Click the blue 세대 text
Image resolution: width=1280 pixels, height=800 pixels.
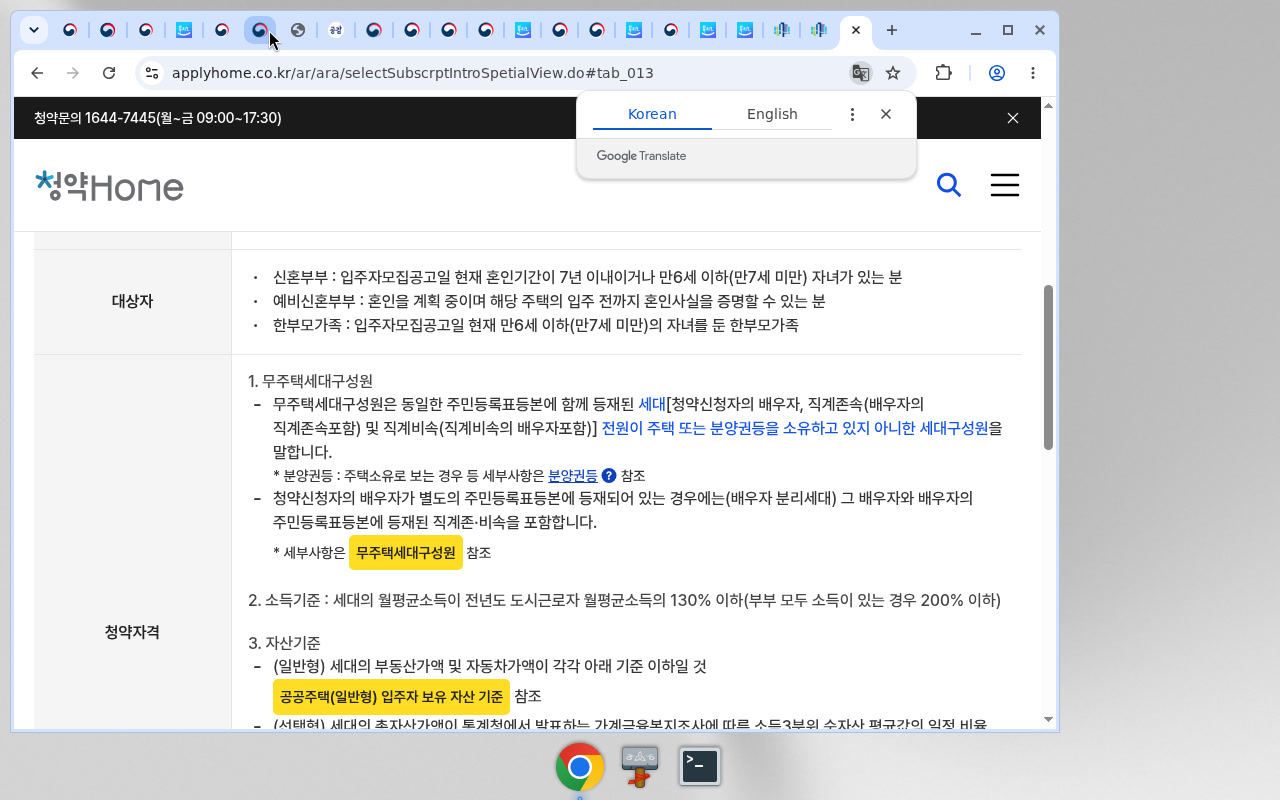pyautogui.click(x=652, y=404)
